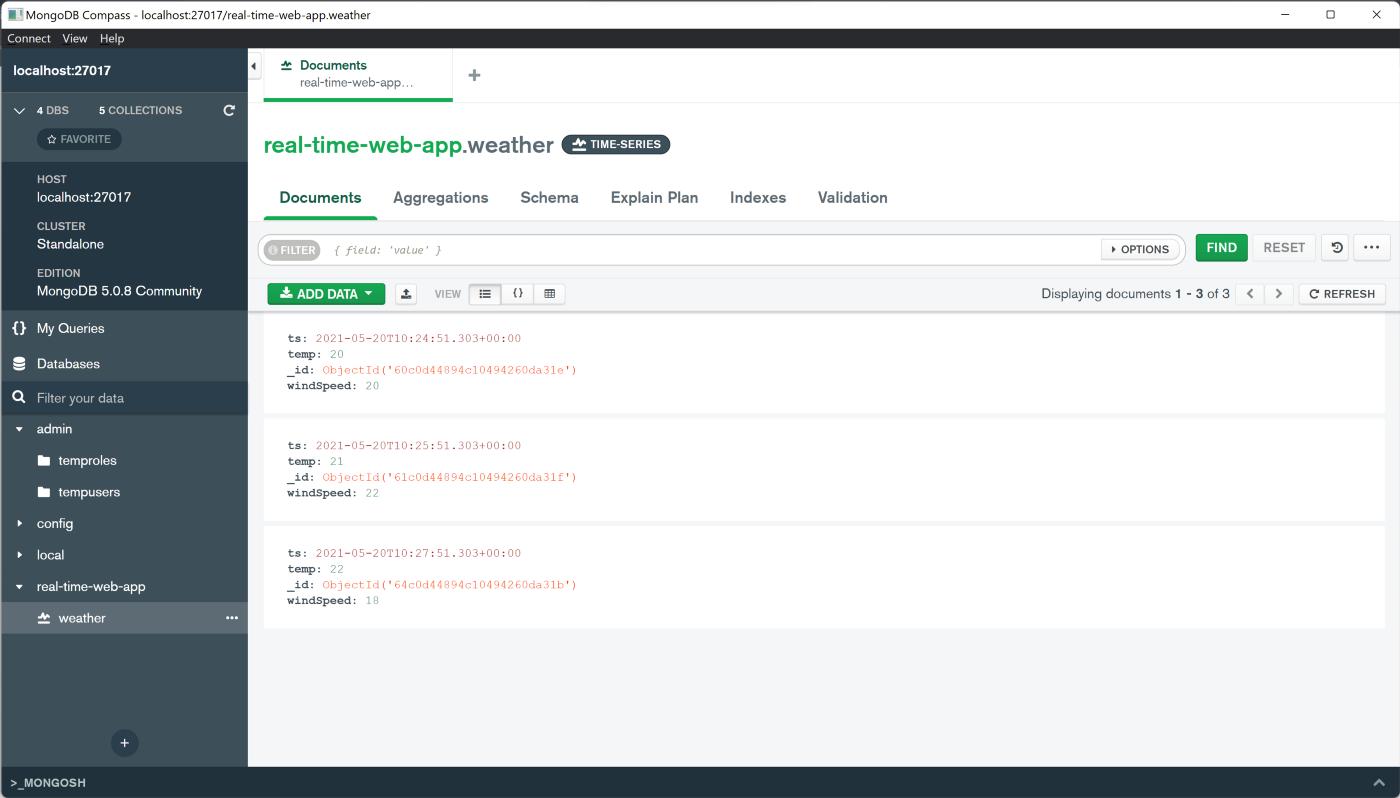Open the more options ellipsis menu
This screenshot has height=798, width=1400.
click(1371, 247)
